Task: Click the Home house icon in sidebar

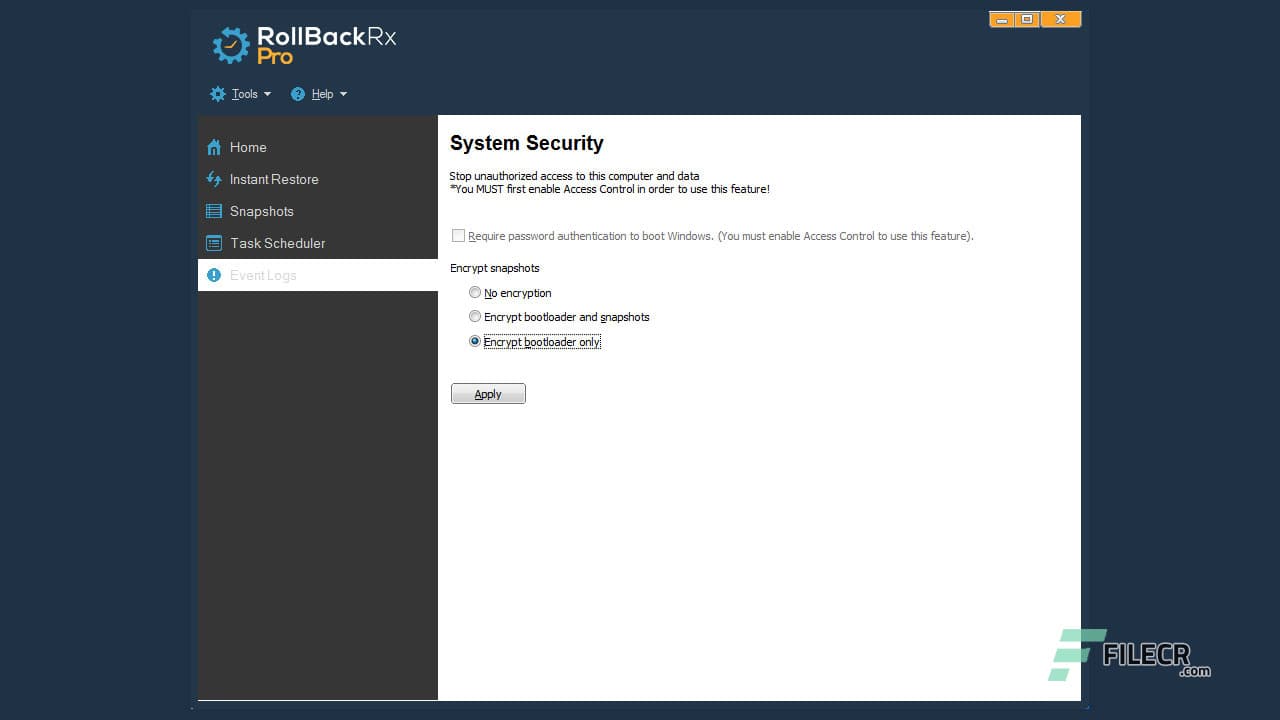Action: point(214,146)
